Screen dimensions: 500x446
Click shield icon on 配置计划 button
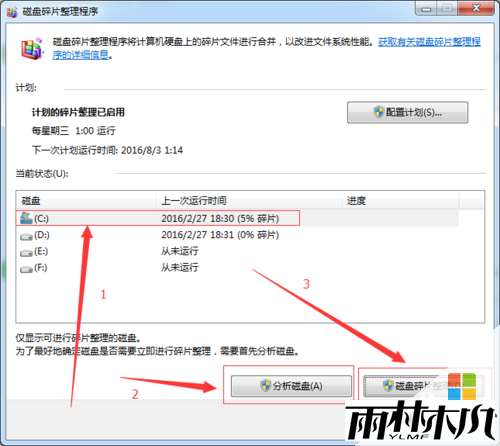379,112
